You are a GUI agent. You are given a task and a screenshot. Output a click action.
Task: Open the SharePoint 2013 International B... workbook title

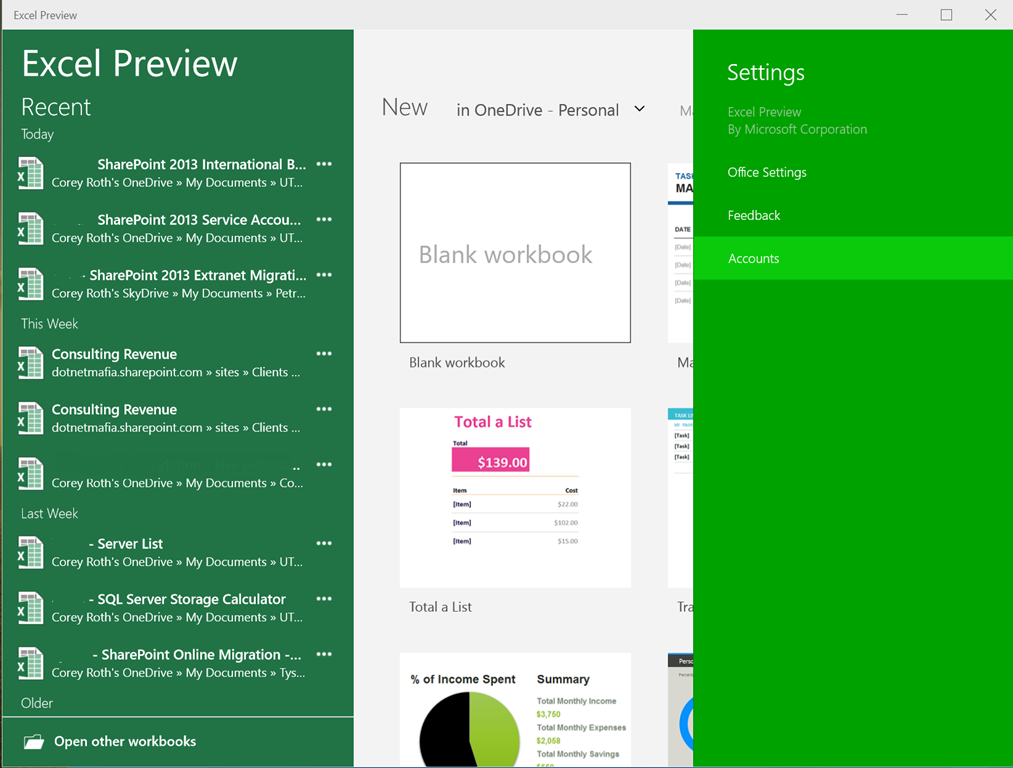click(202, 165)
